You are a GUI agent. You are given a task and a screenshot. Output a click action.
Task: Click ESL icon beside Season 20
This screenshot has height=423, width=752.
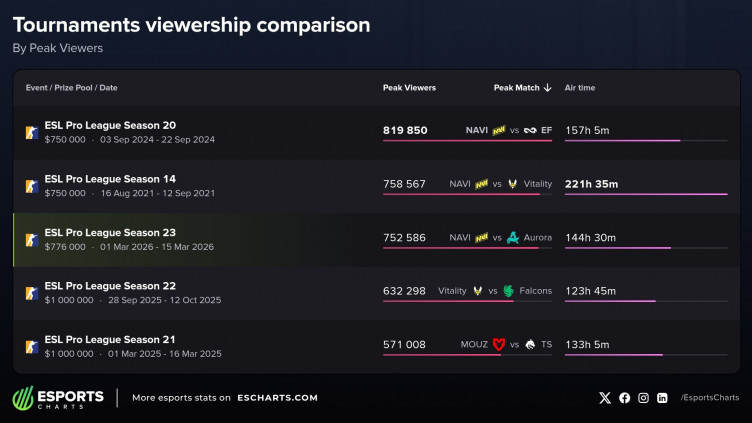tap(32, 132)
